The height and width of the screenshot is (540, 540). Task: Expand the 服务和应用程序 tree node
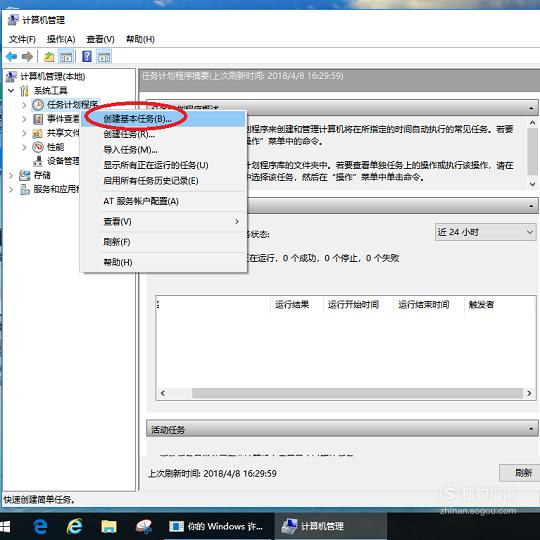(x=11, y=189)
